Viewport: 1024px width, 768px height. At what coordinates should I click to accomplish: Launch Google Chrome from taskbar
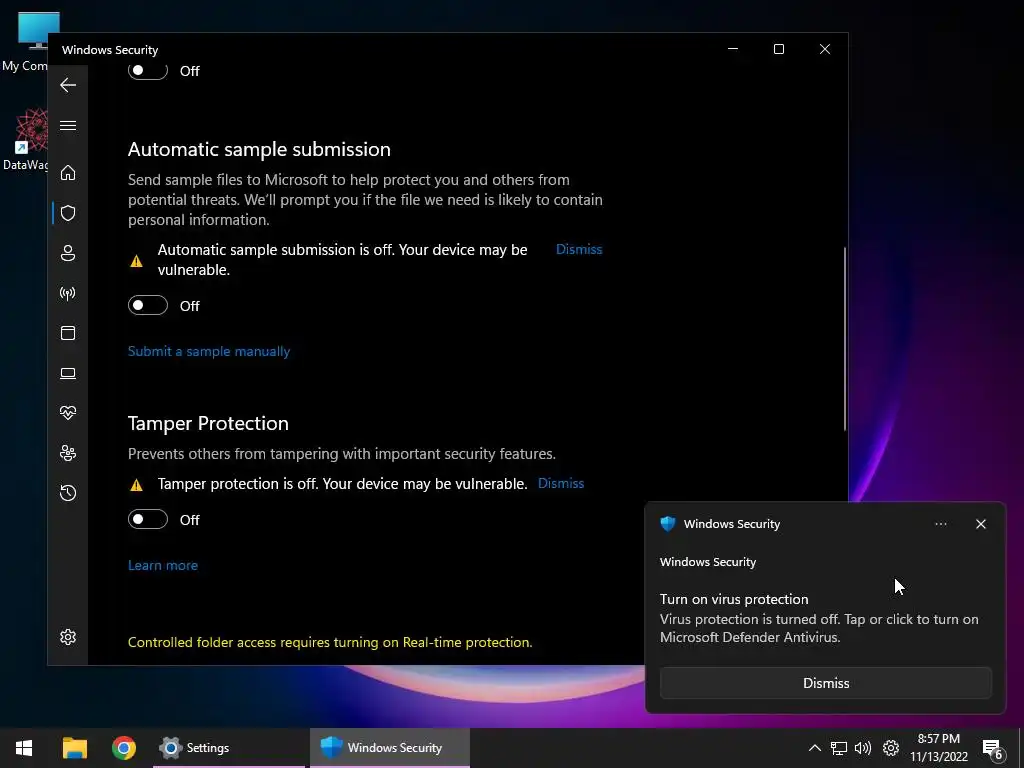(x=123, y=748)
